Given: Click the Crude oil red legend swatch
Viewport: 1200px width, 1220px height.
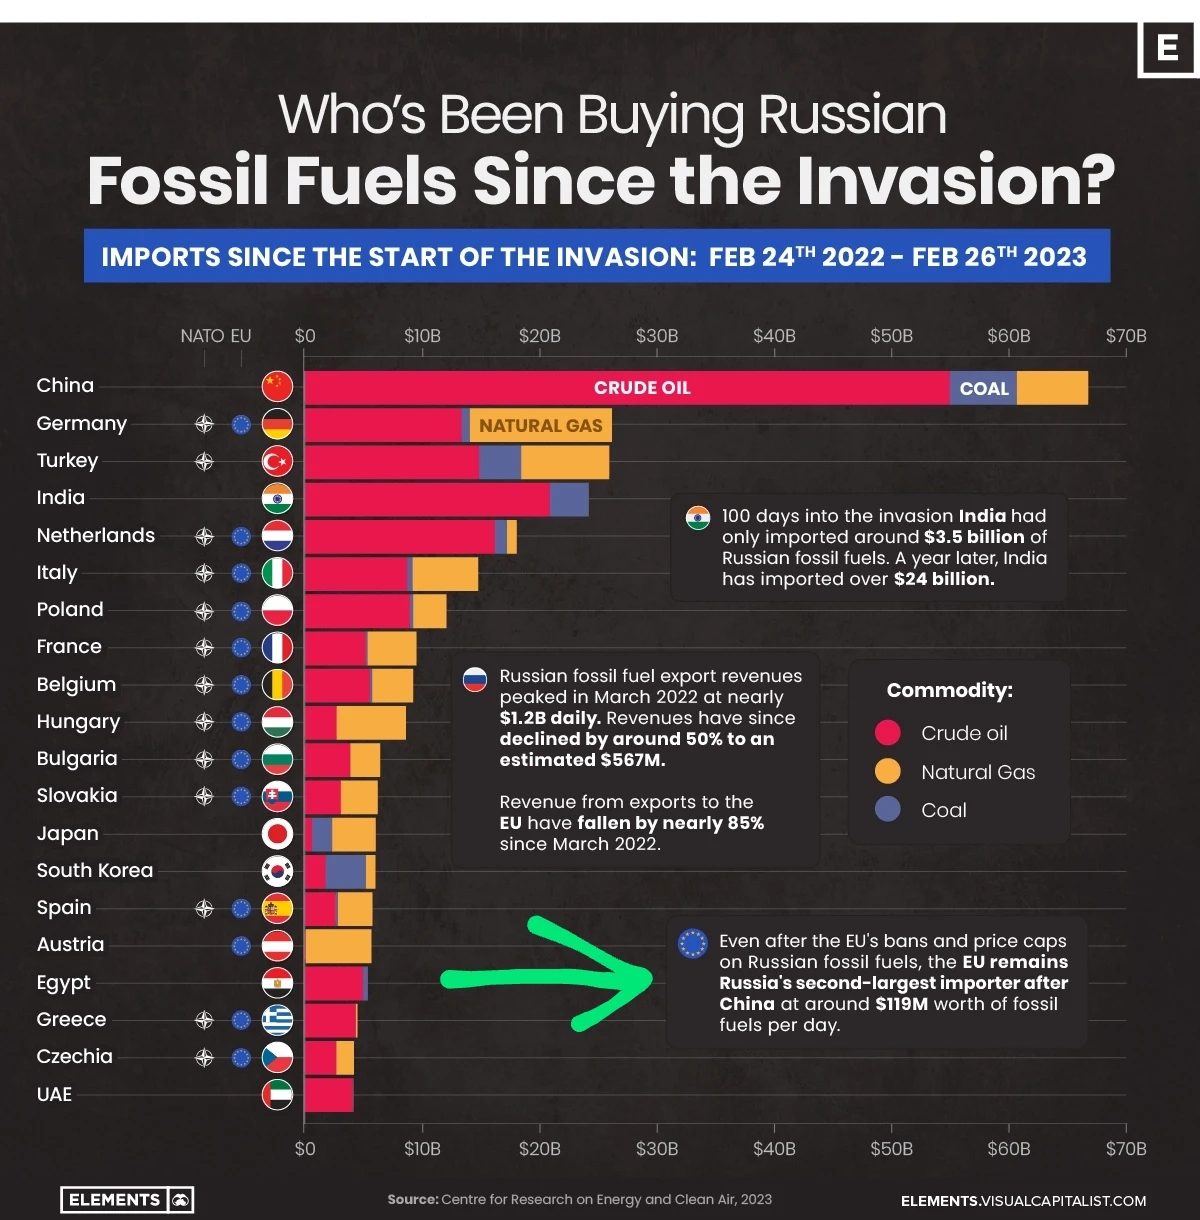Looking at the screenshot, I should [888, 733].
